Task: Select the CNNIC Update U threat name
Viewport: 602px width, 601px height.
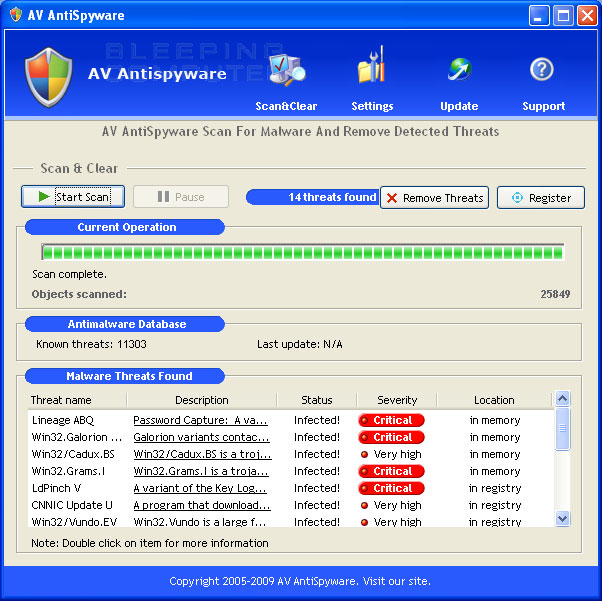Action: (x=72, y=505)
